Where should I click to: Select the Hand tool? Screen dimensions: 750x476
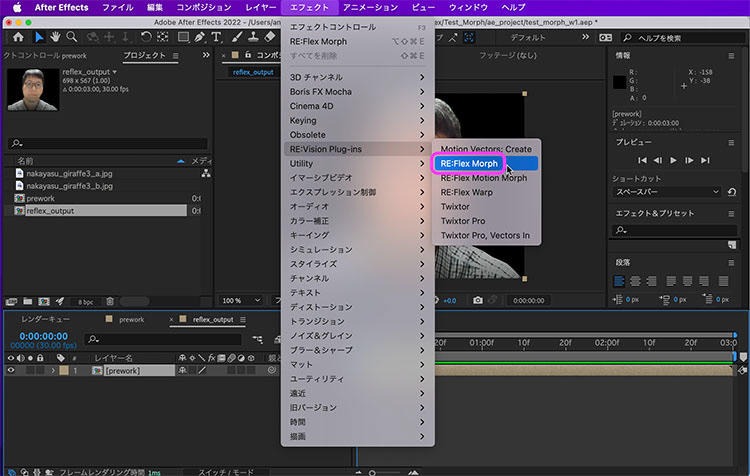point(55,37)
